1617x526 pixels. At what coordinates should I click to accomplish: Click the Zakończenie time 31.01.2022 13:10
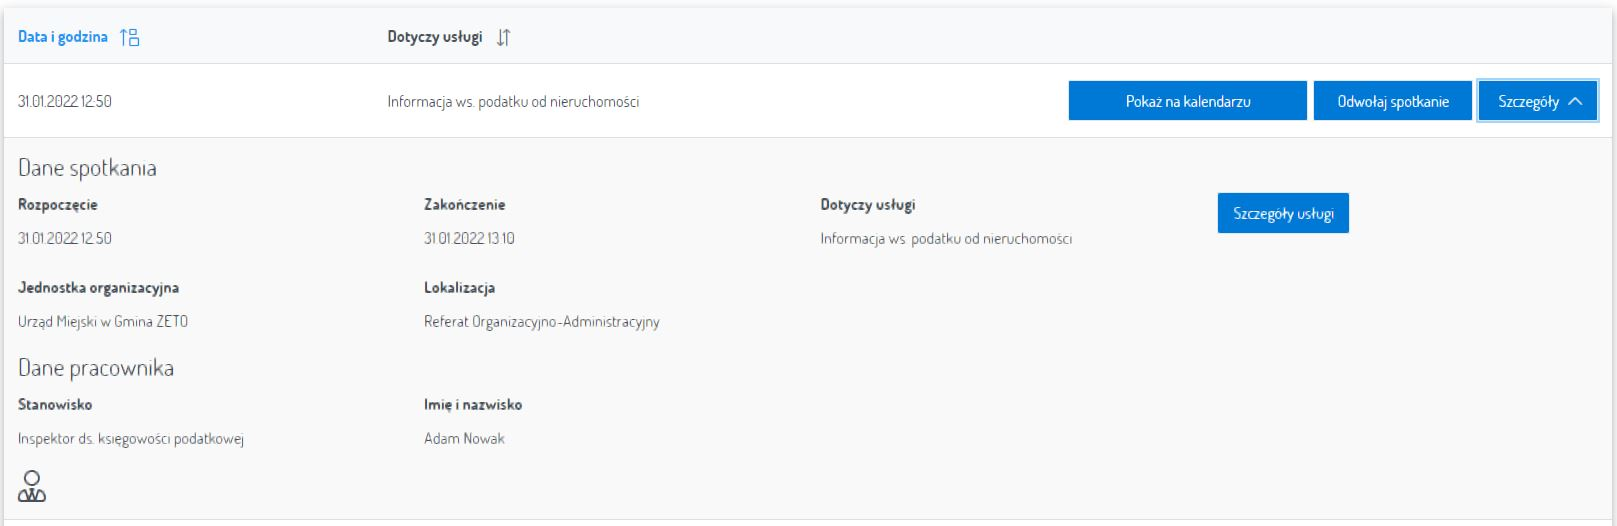[x=469, y=238]
